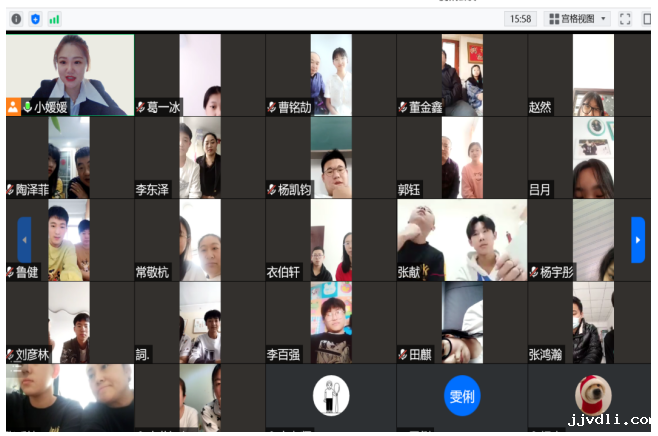658x436 pixels.
Task: Click the green microphone icon of 小媛媛
Action: [x=27, y=106]
